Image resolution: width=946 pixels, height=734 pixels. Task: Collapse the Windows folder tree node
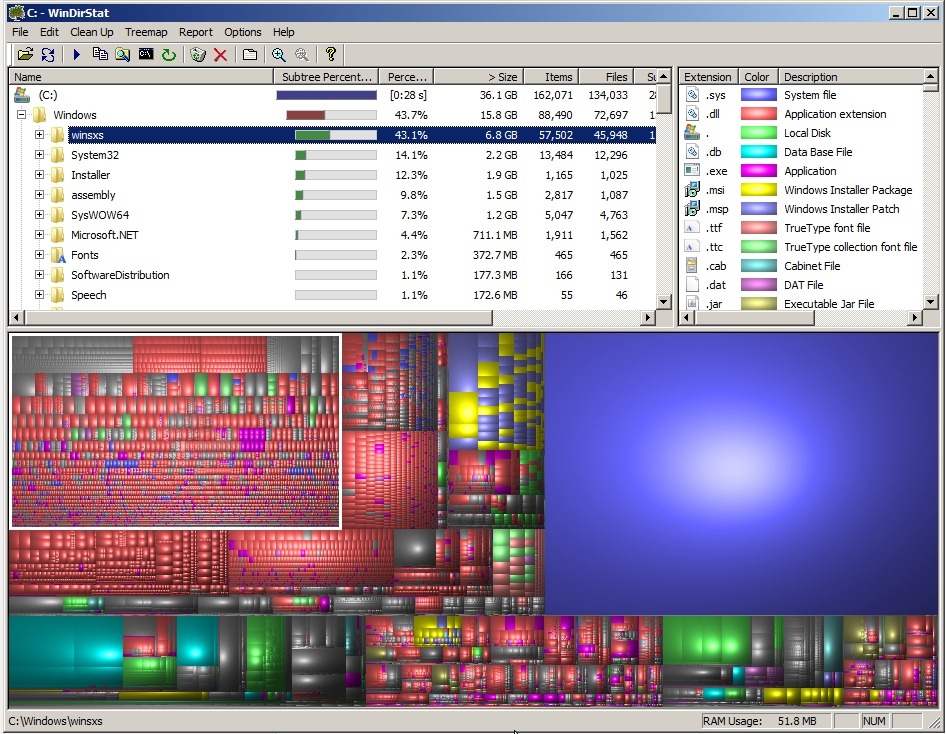pos(21,115)
